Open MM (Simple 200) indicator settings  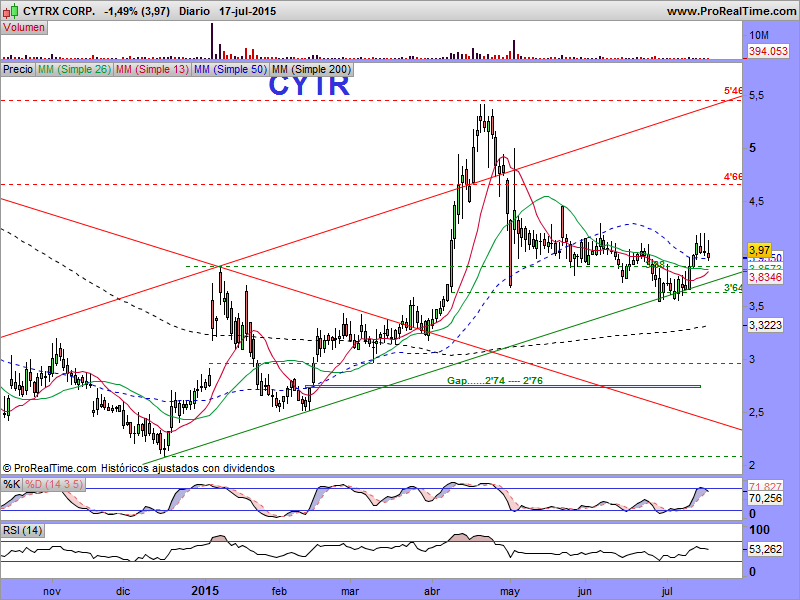pyautogui.click(x=311, y=69)
